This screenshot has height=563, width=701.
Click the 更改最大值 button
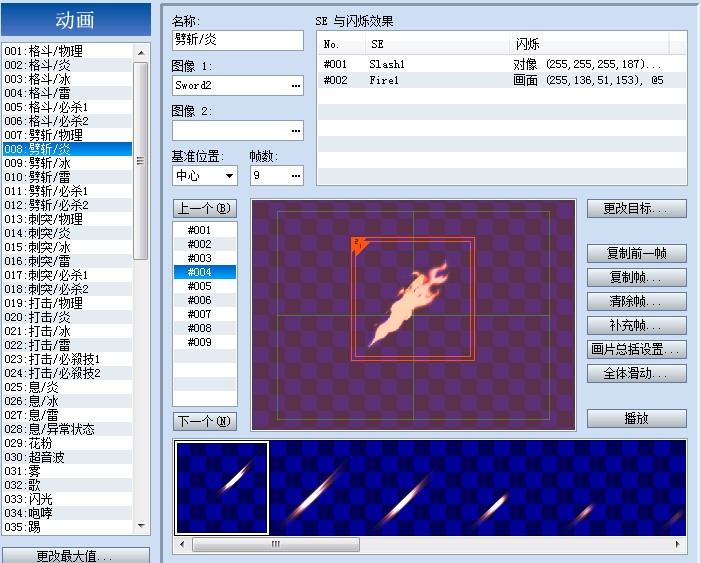coord(76,555)
